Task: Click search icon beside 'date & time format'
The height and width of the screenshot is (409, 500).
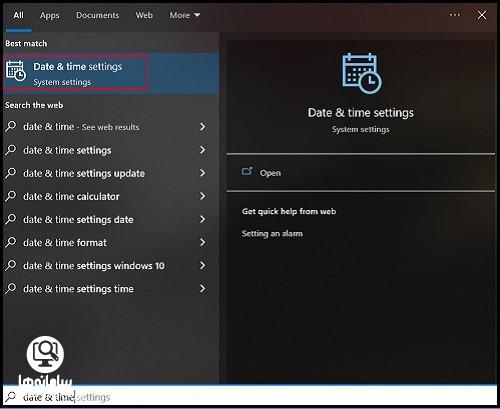Action: click(x=11, y=242)
